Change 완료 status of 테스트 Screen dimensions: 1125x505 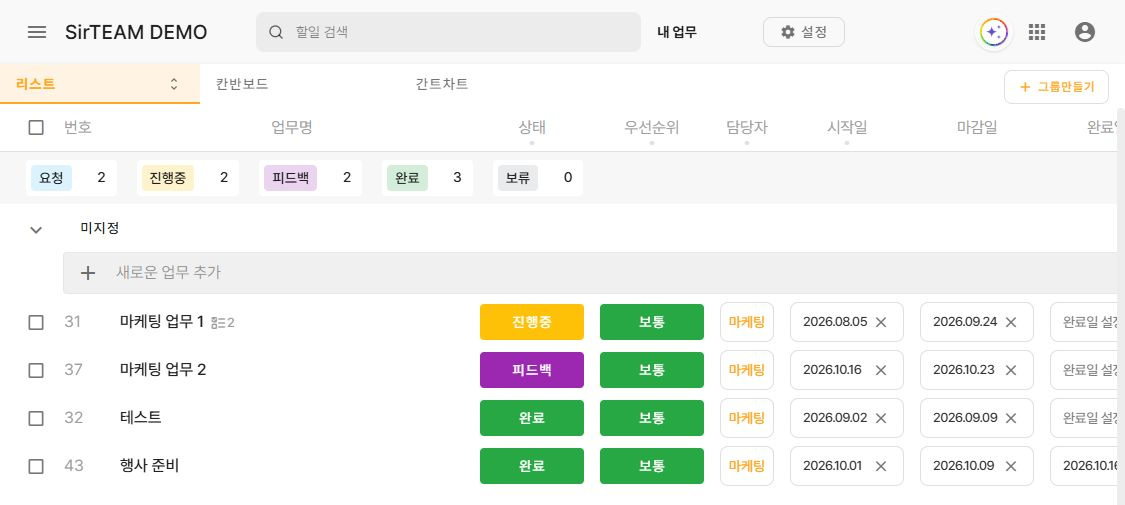click(x=532, y=418)
